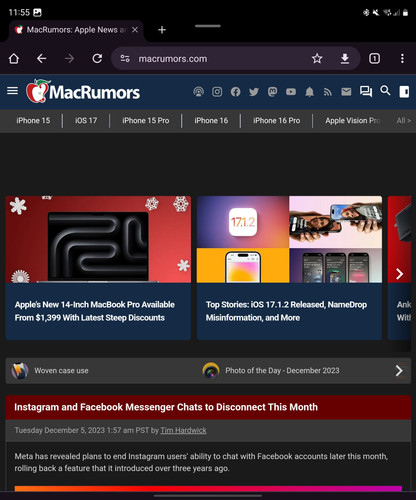The image size is (416, 500).
Task: Open MacRumors Mastodon icon
Action: pos(272,91)
